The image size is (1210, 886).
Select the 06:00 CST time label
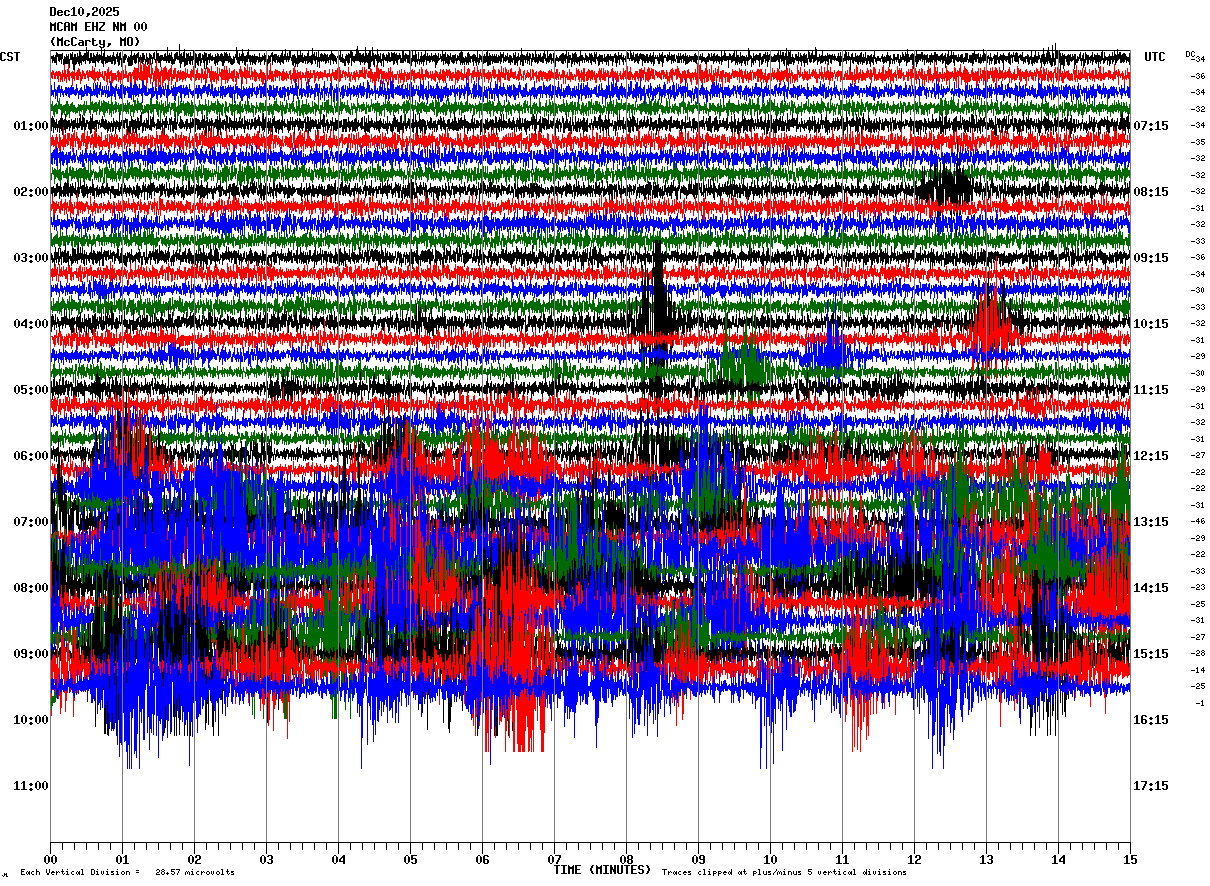(x=31, y=456)
